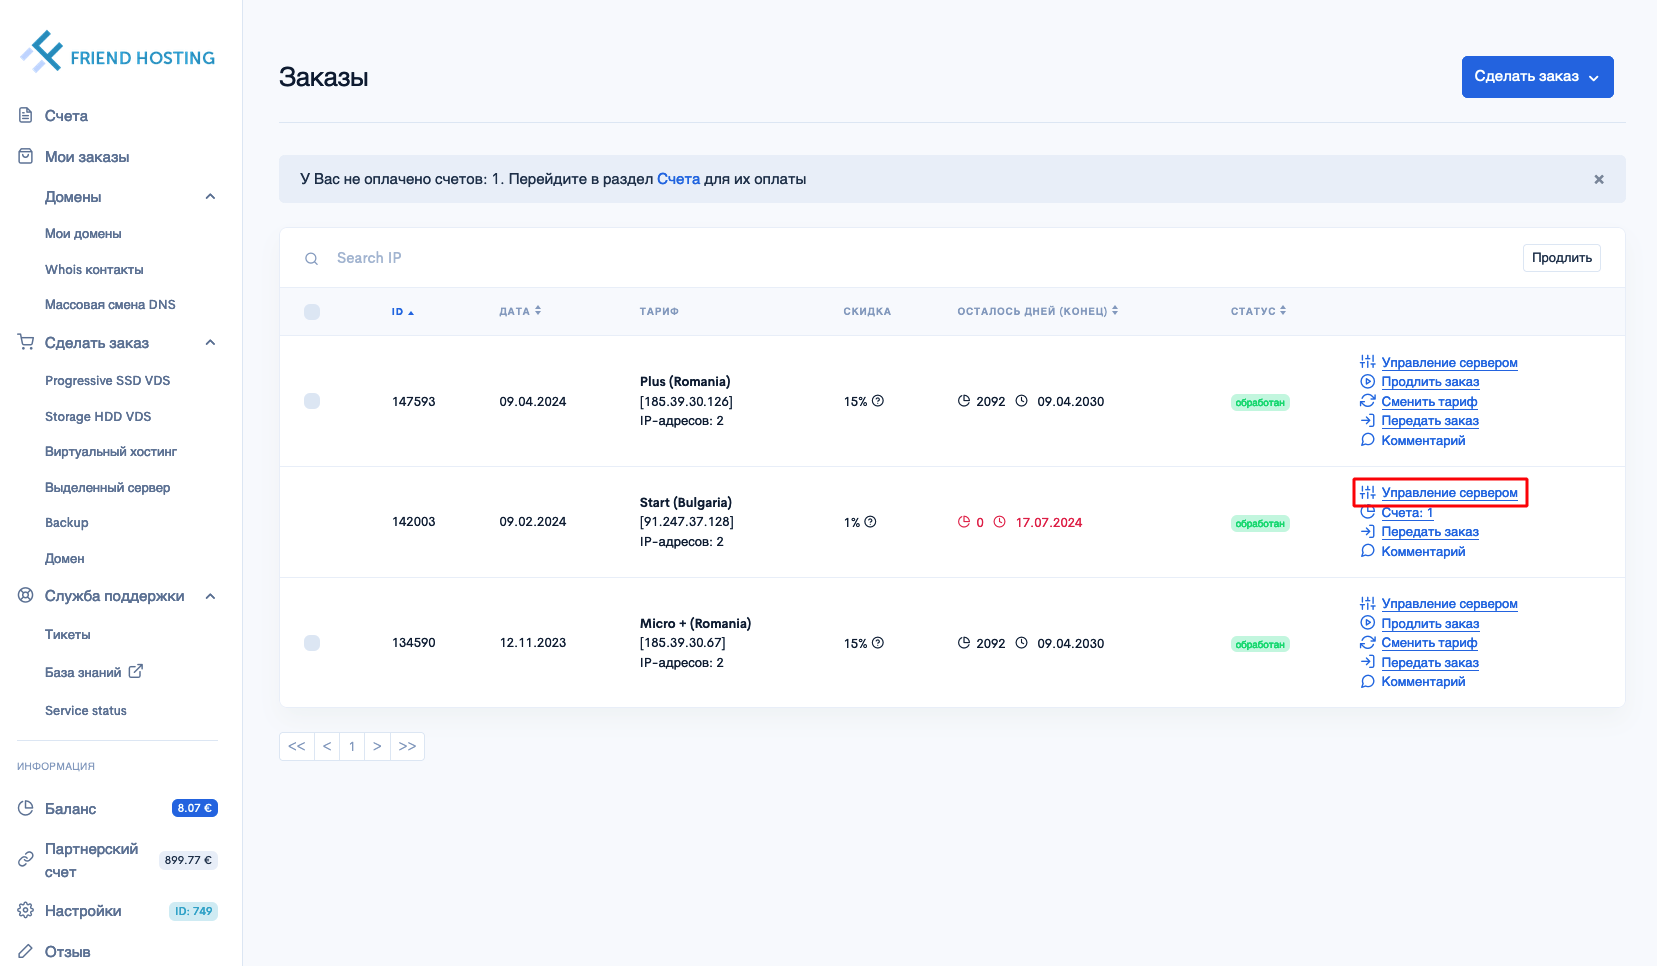Open Whois контакты in the sidebar
The image size is (1657, 966).
(94, 270)
